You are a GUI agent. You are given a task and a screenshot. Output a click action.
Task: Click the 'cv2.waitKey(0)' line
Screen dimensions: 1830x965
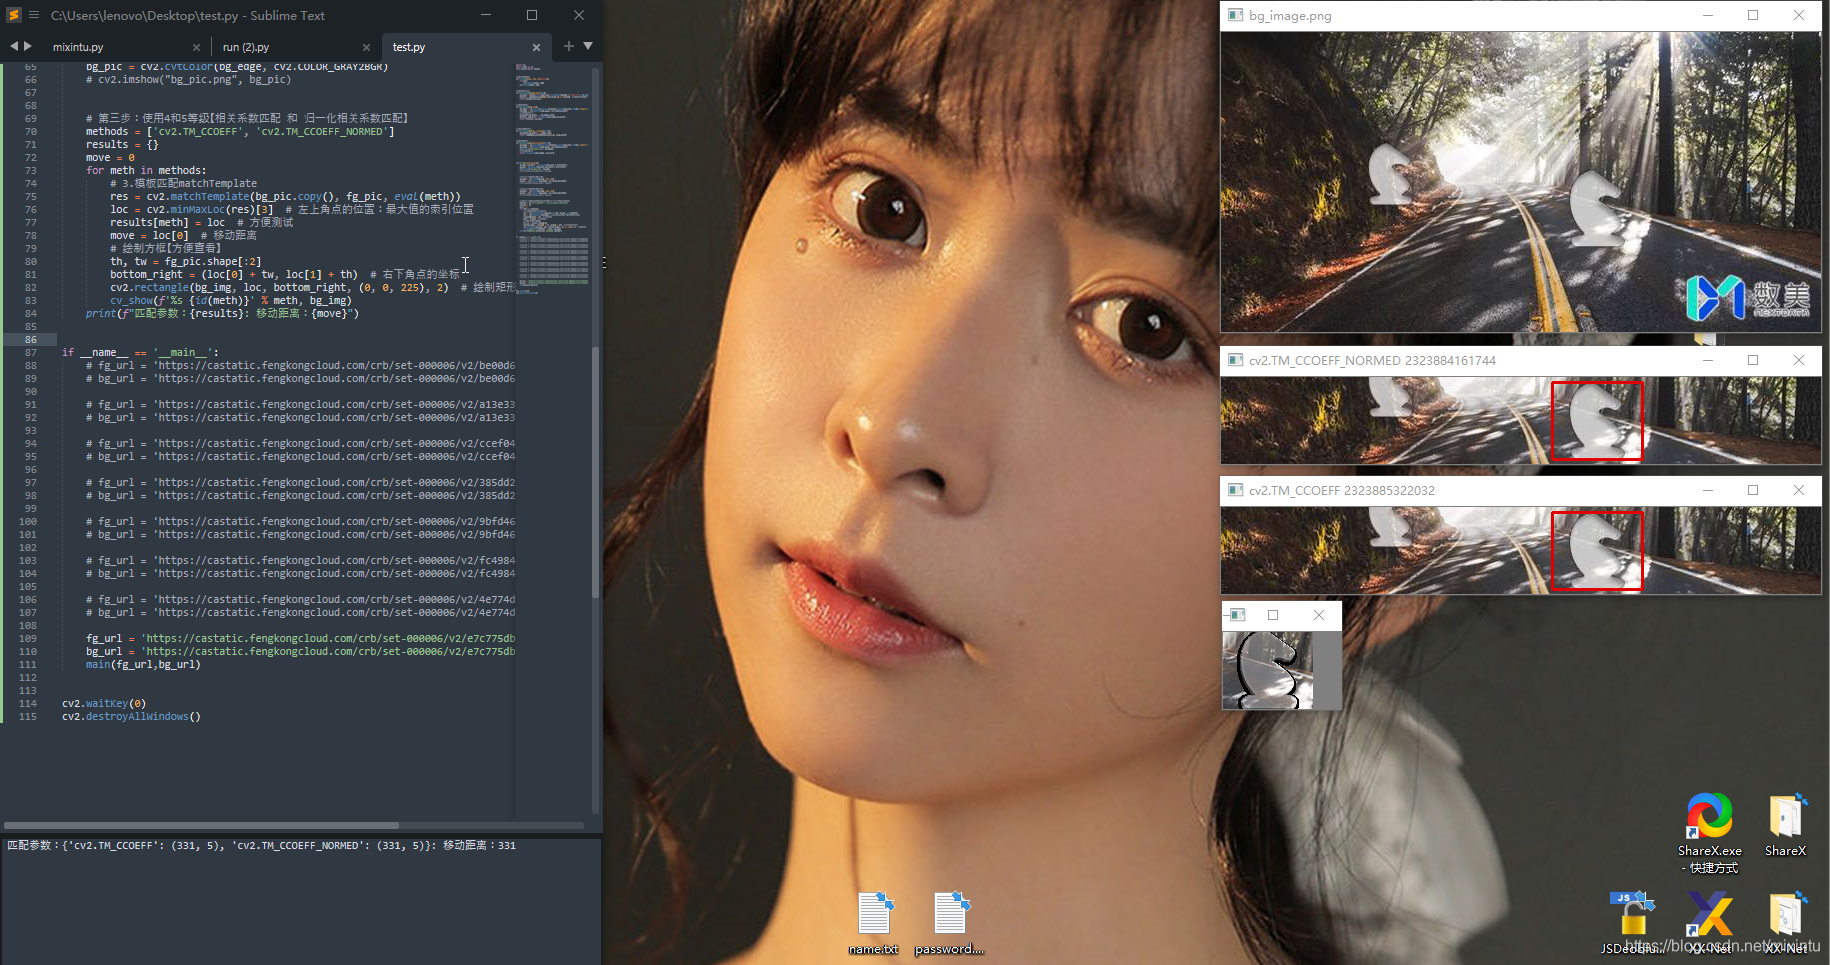[104, 703]
